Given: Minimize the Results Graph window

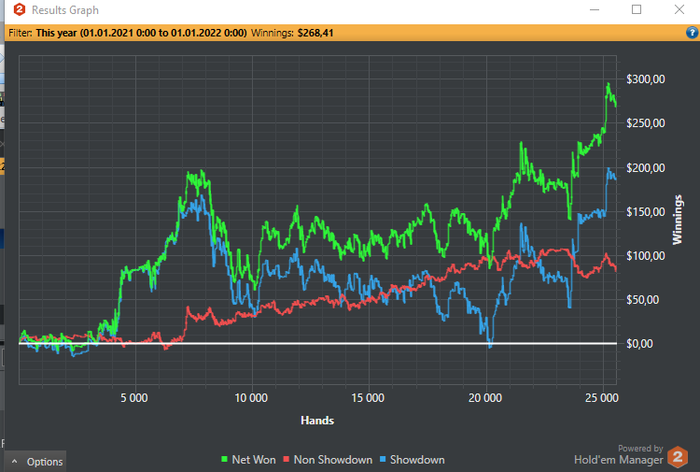Looking at the screenshot, I should click(x=594, y=9).
